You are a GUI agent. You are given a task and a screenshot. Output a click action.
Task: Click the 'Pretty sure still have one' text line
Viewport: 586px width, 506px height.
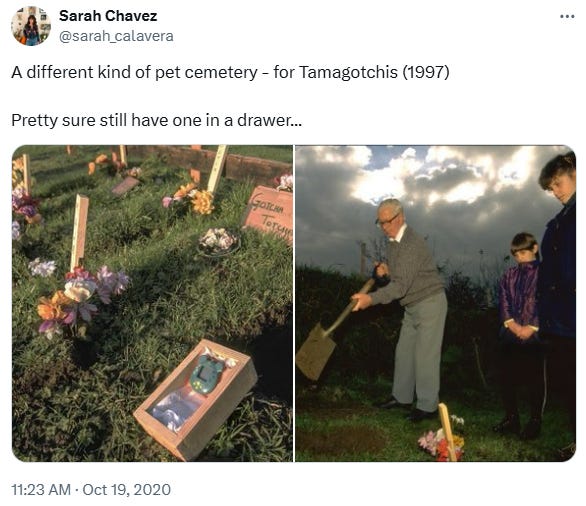(157, 120)
